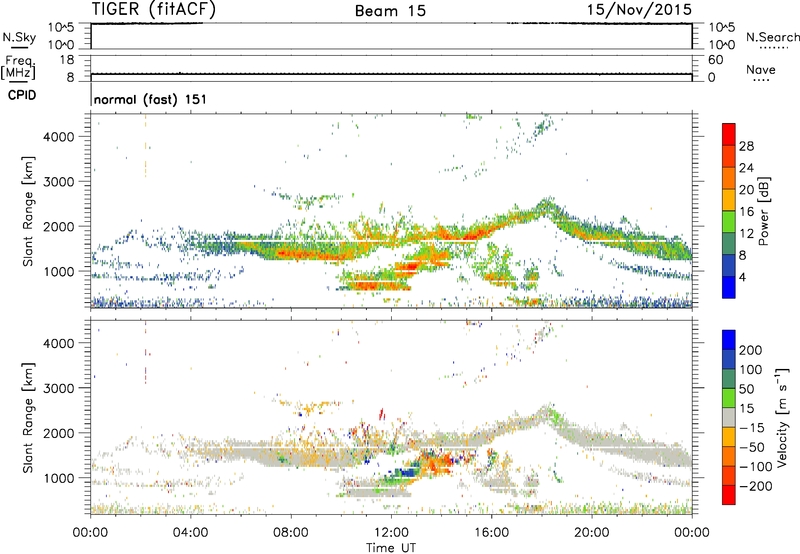Click the TIGER (fitACF) plot title
The height and width of the screenshot is (554, 800).
[154, 9]
